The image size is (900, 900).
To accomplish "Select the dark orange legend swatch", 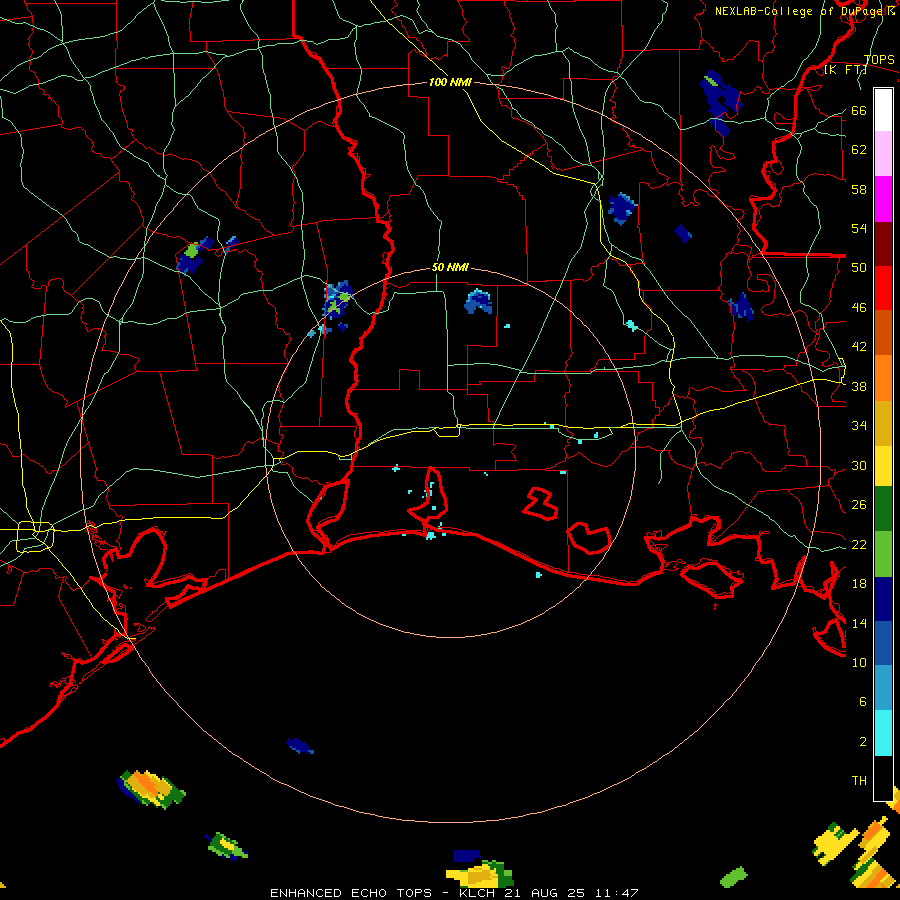I will [883, 333].
